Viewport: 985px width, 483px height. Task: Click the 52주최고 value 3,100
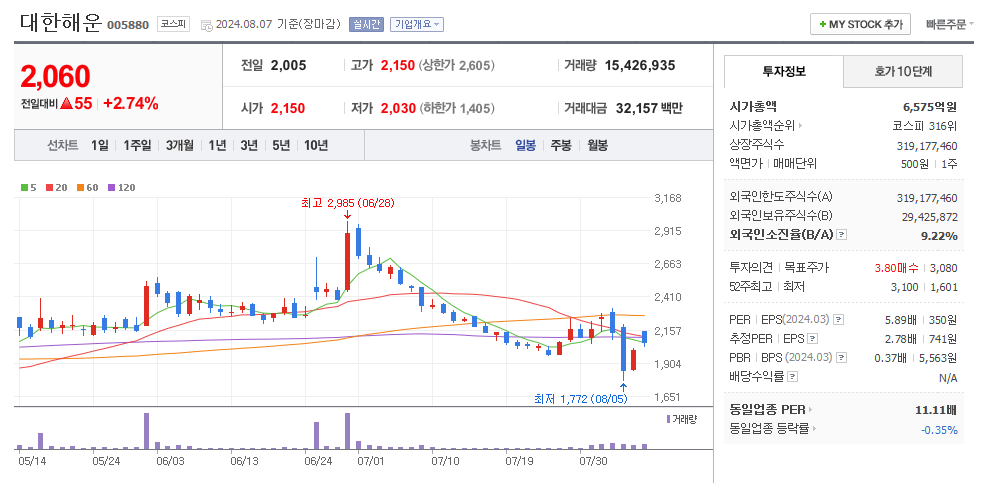pyautogui.click(x=907, y=287)
